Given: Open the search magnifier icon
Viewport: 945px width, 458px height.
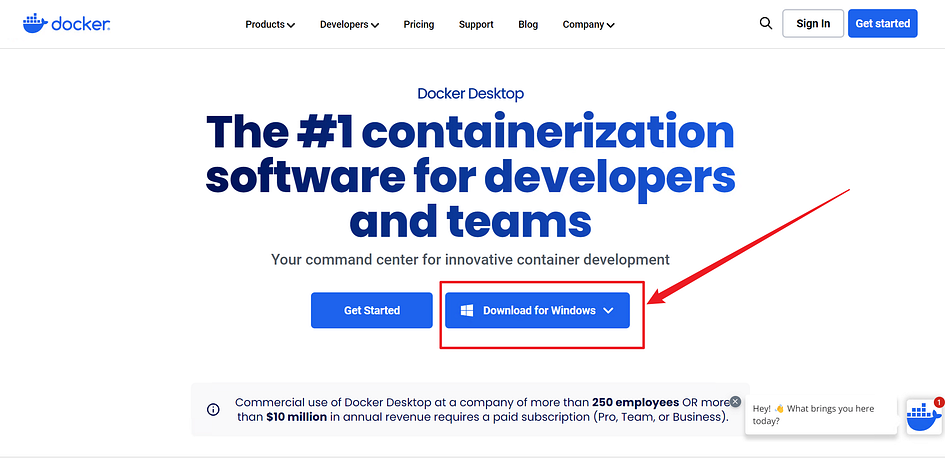Looking at the screenshot, I should click(x=765, y=24).
